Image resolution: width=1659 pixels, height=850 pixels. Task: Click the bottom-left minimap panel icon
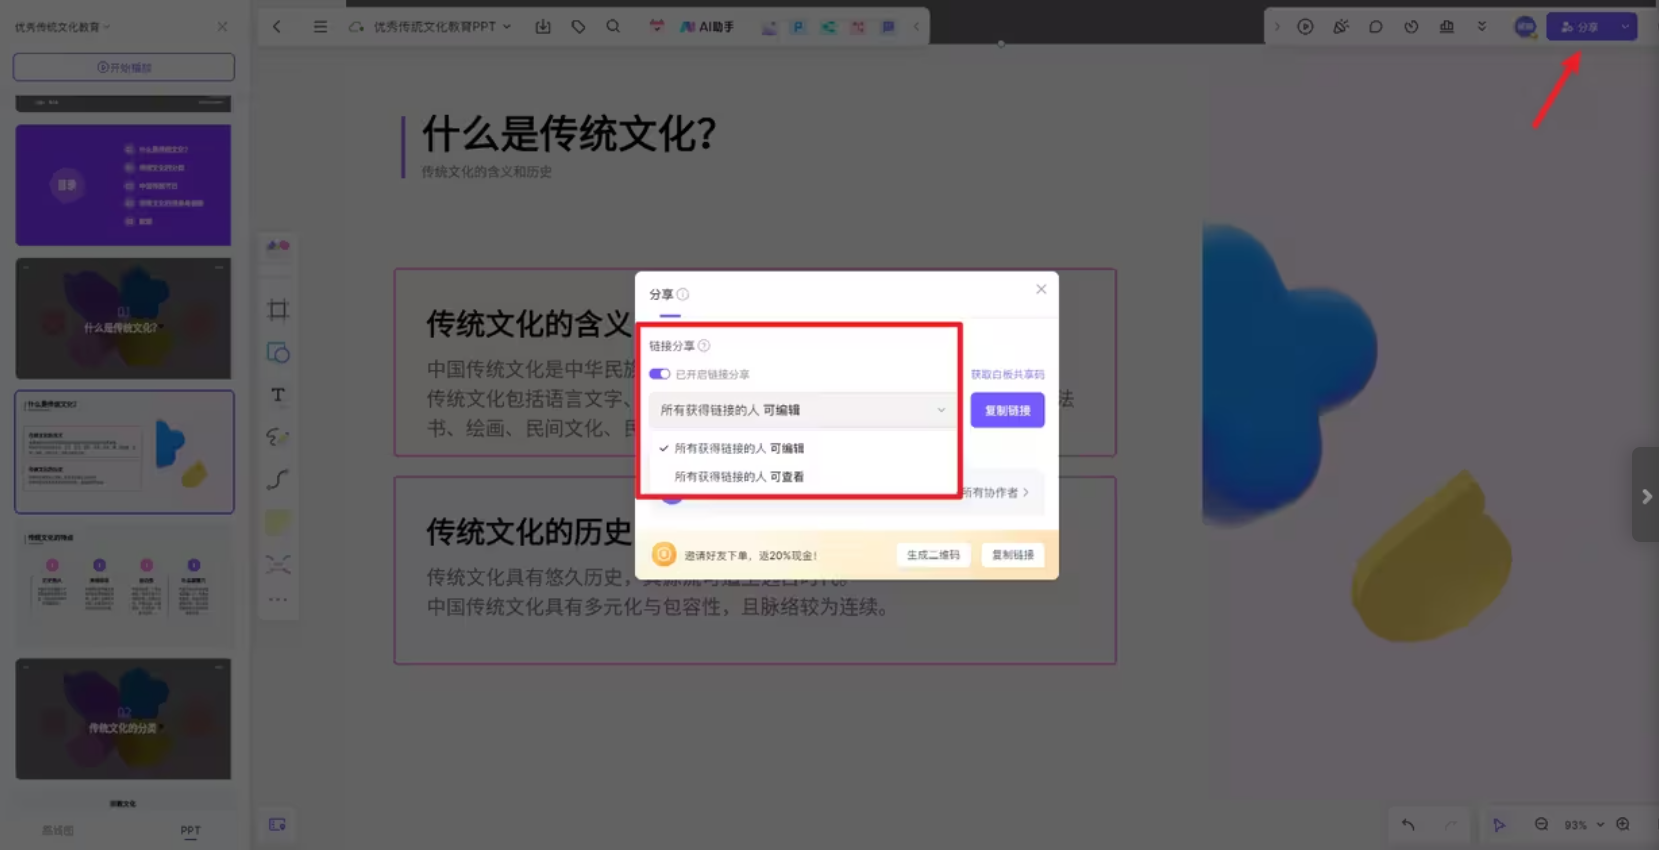coord(277,825)
